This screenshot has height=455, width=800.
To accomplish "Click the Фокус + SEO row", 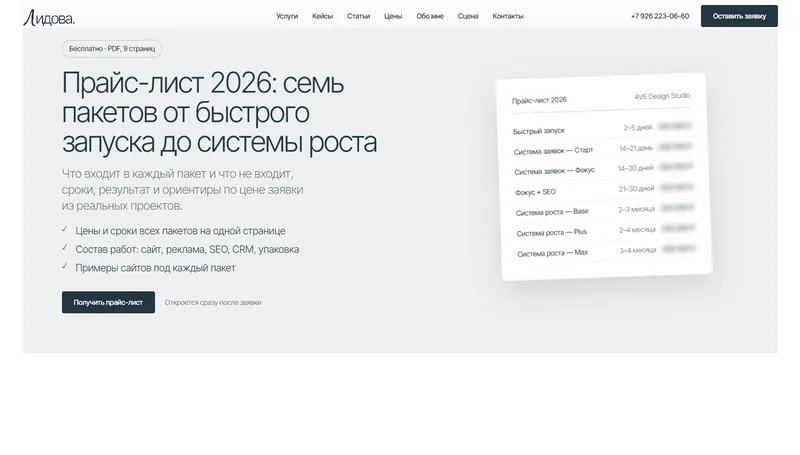I will point(605,190).
